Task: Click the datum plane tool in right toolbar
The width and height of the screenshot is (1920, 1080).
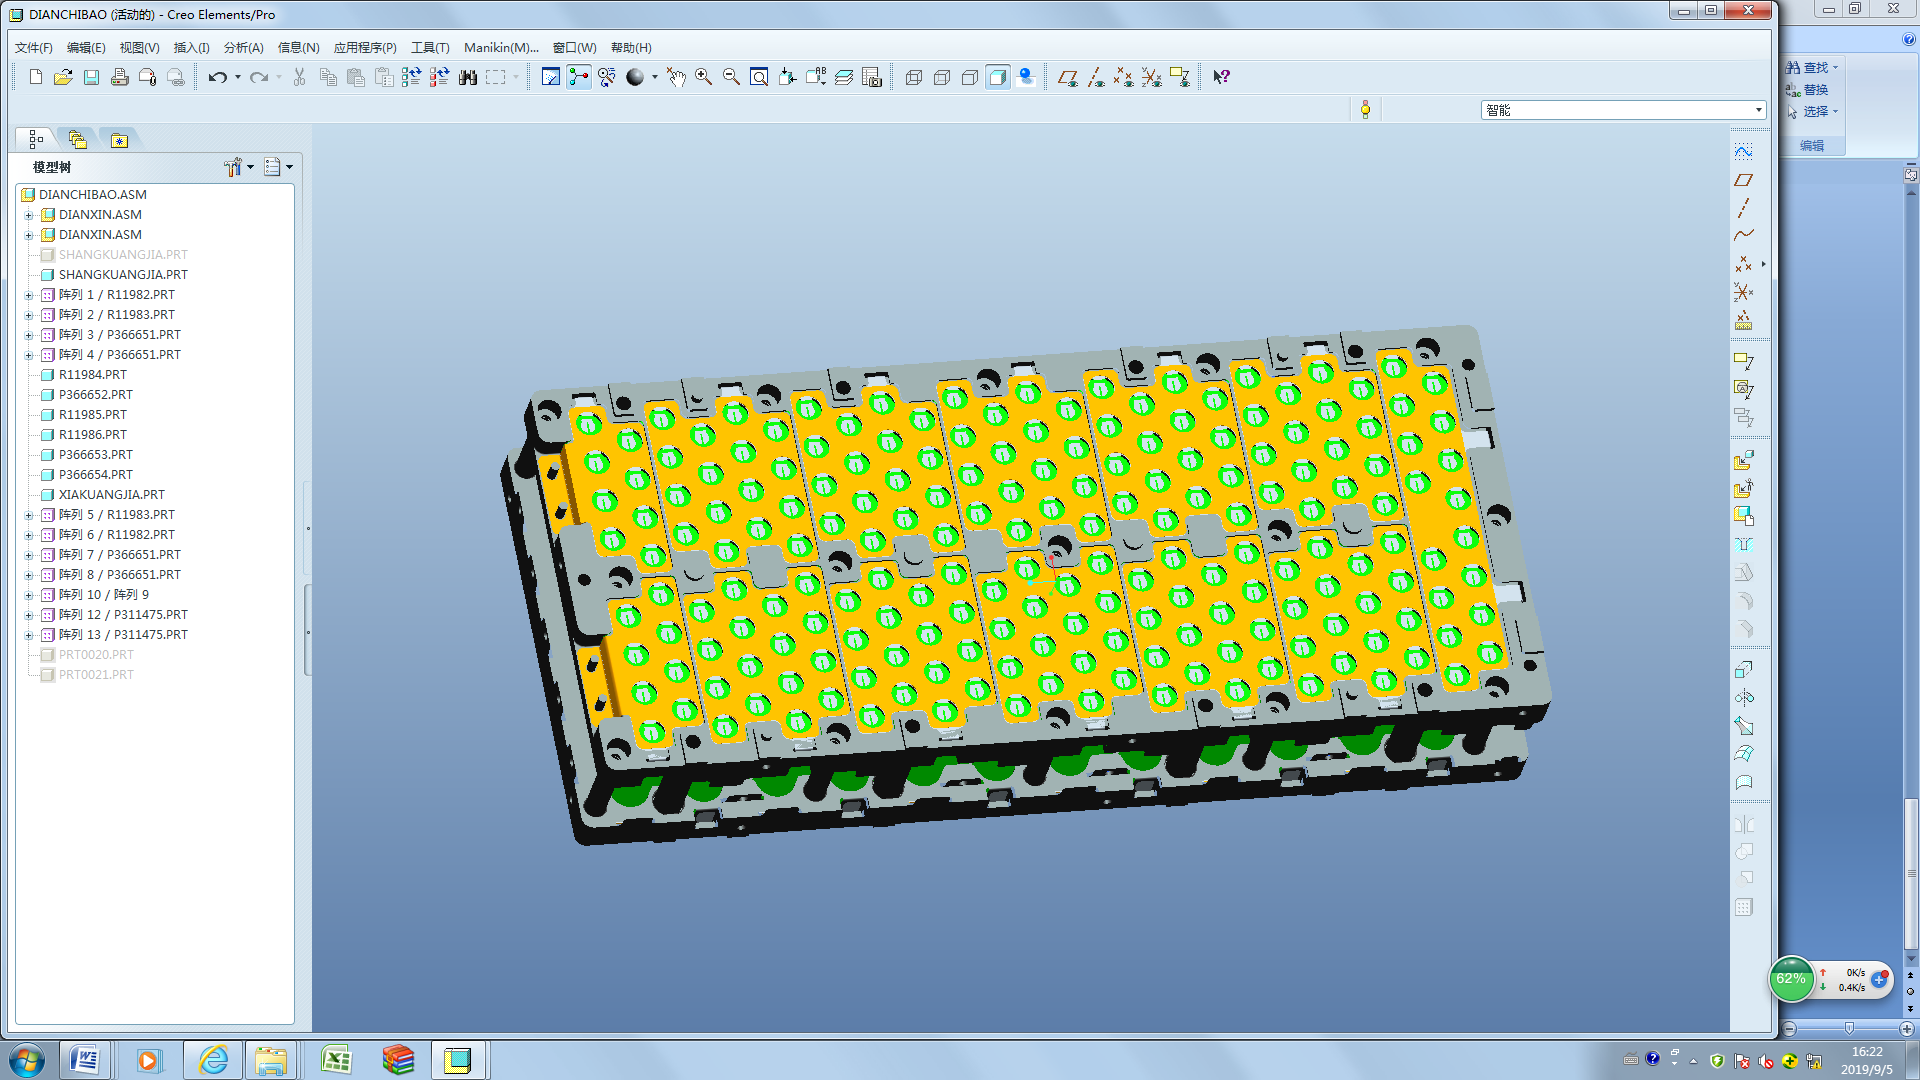Action: 1744,180
